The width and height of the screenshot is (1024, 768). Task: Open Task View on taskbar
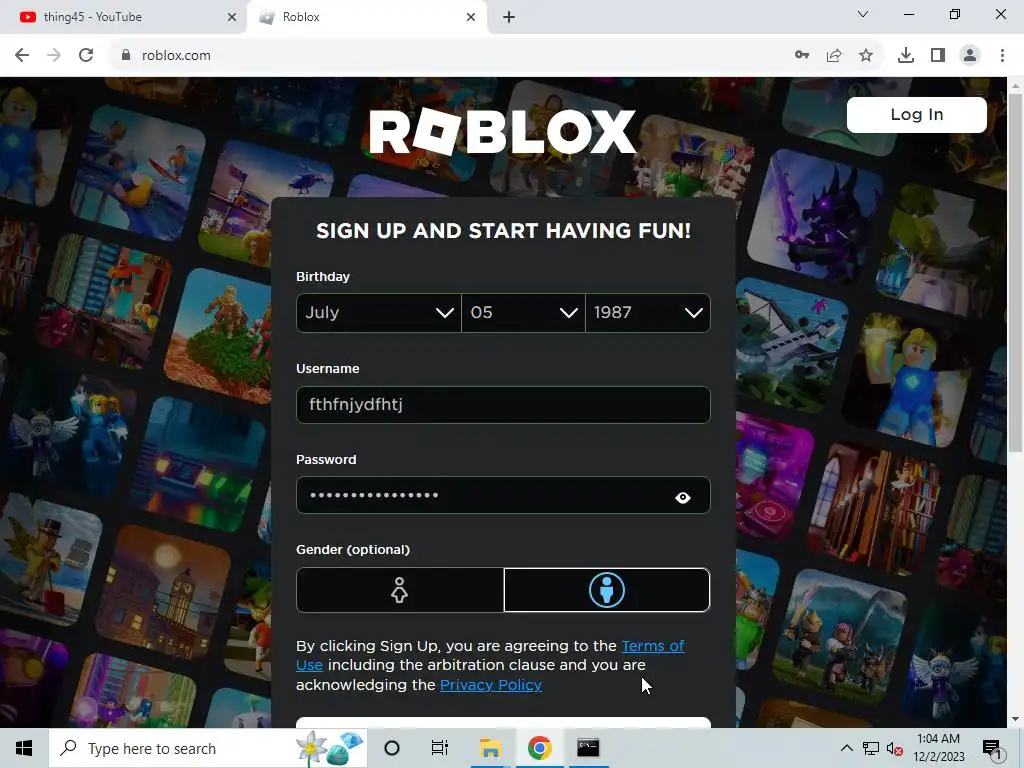click(x=440, y=748)
